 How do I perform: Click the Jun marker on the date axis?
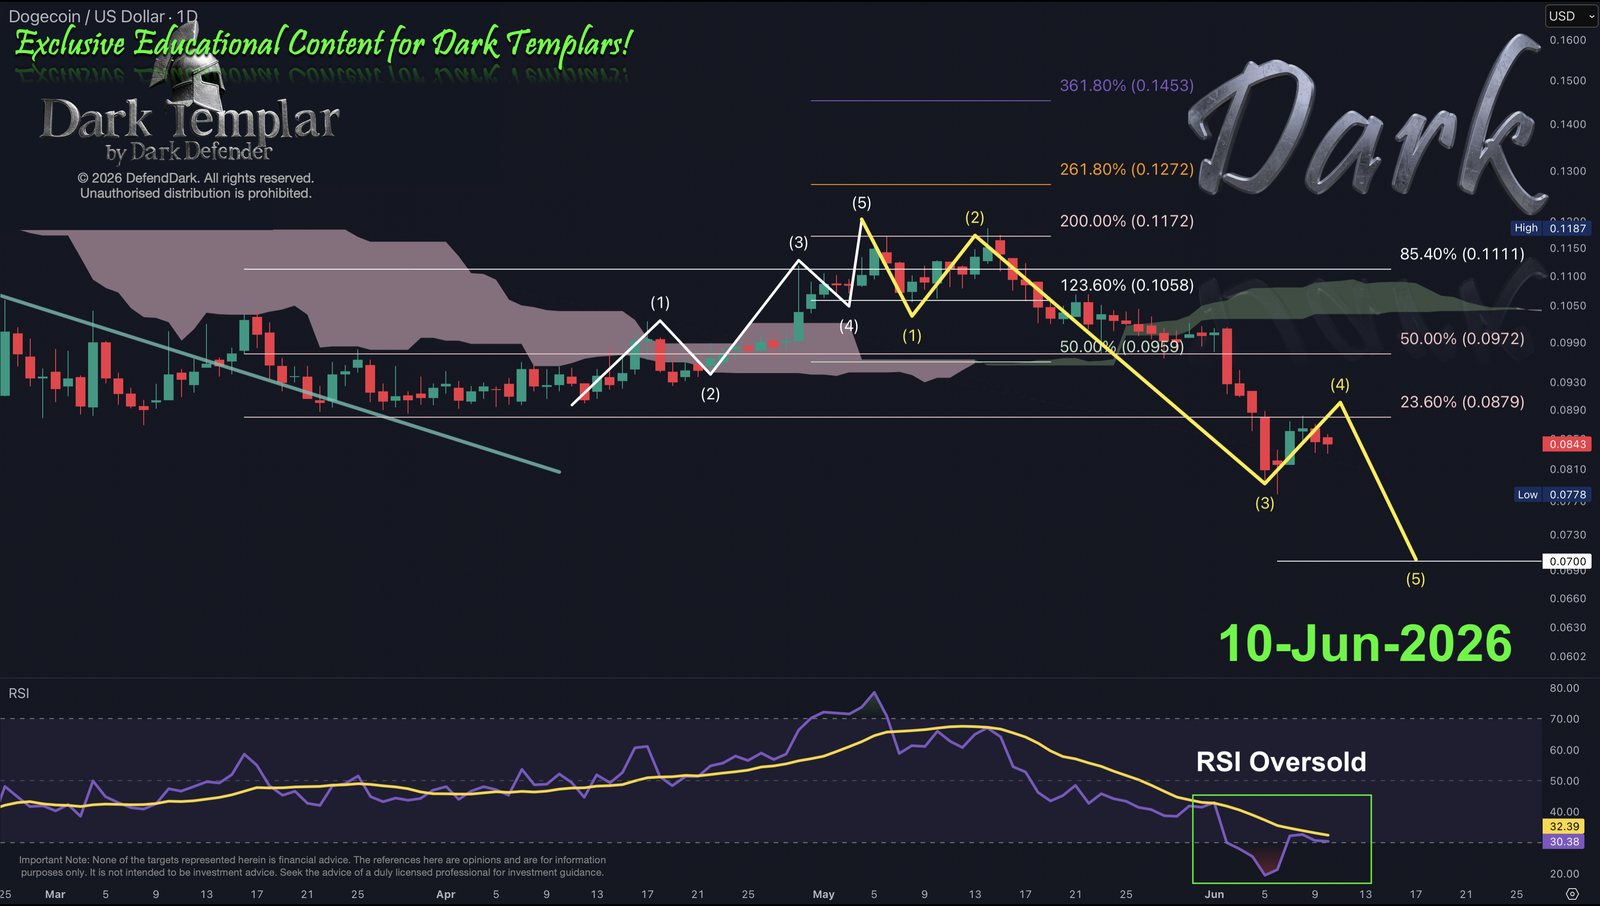(1214, 894)
